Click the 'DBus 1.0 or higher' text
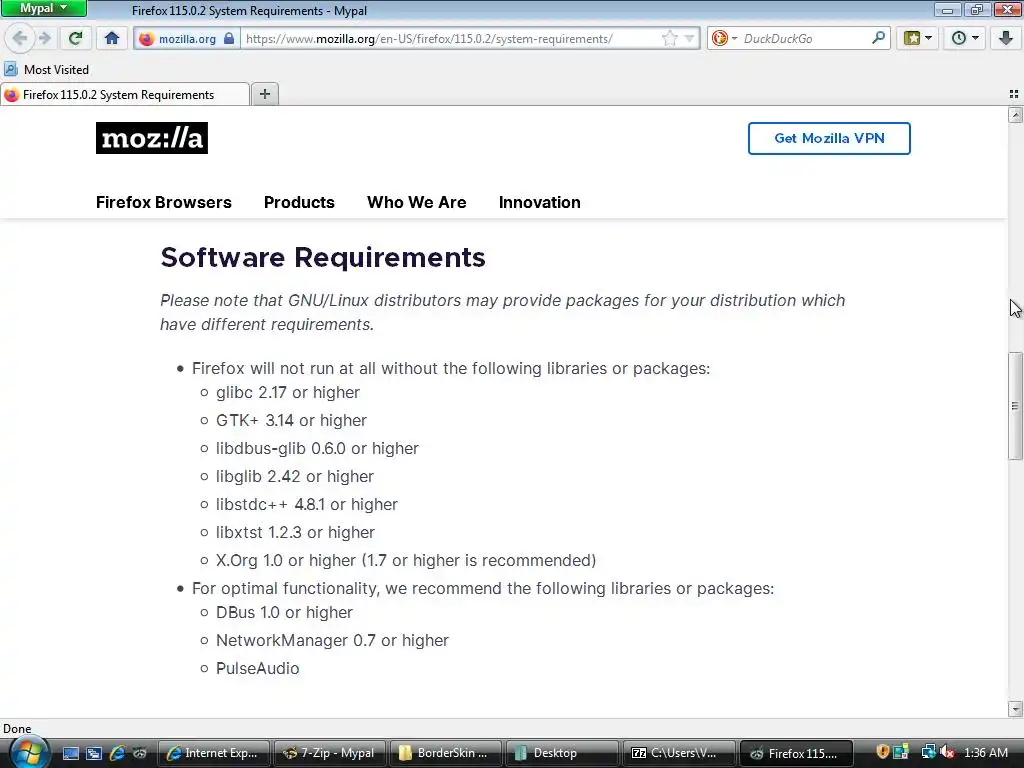The width and height of the screenshot is (1024, 768). (284, 613)
